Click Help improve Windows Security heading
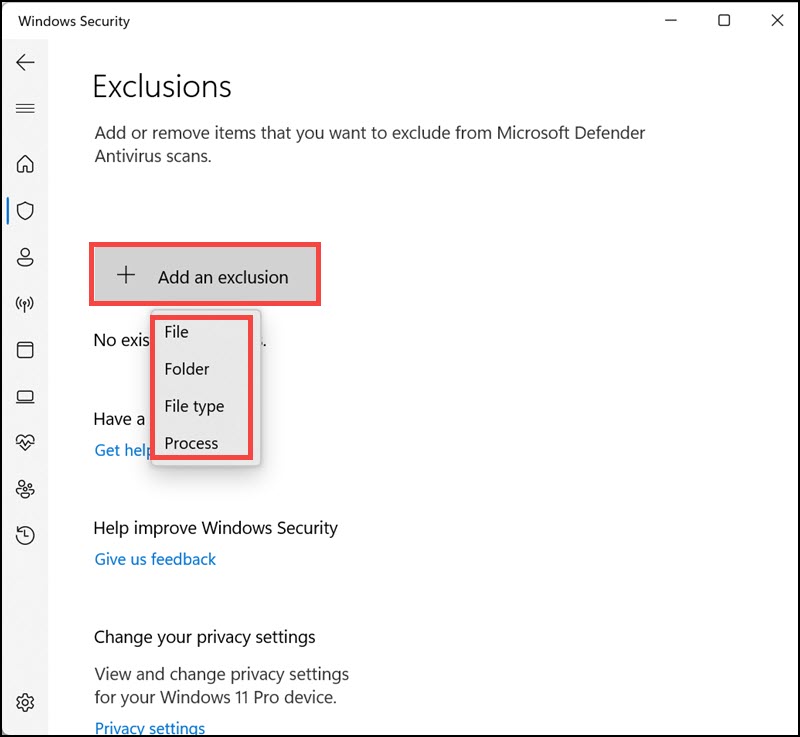The image size is (800, 737). 215,528
